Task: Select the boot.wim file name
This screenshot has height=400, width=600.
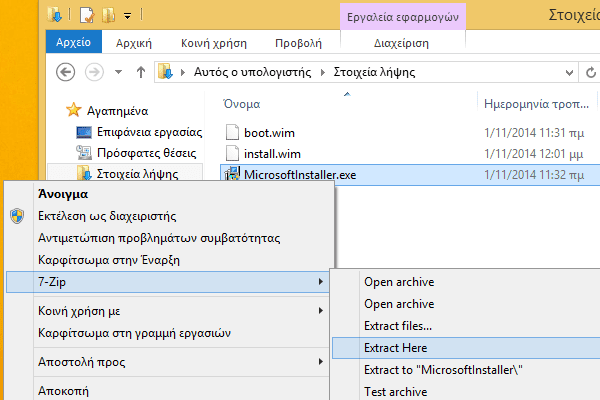Action: point(269,133)
